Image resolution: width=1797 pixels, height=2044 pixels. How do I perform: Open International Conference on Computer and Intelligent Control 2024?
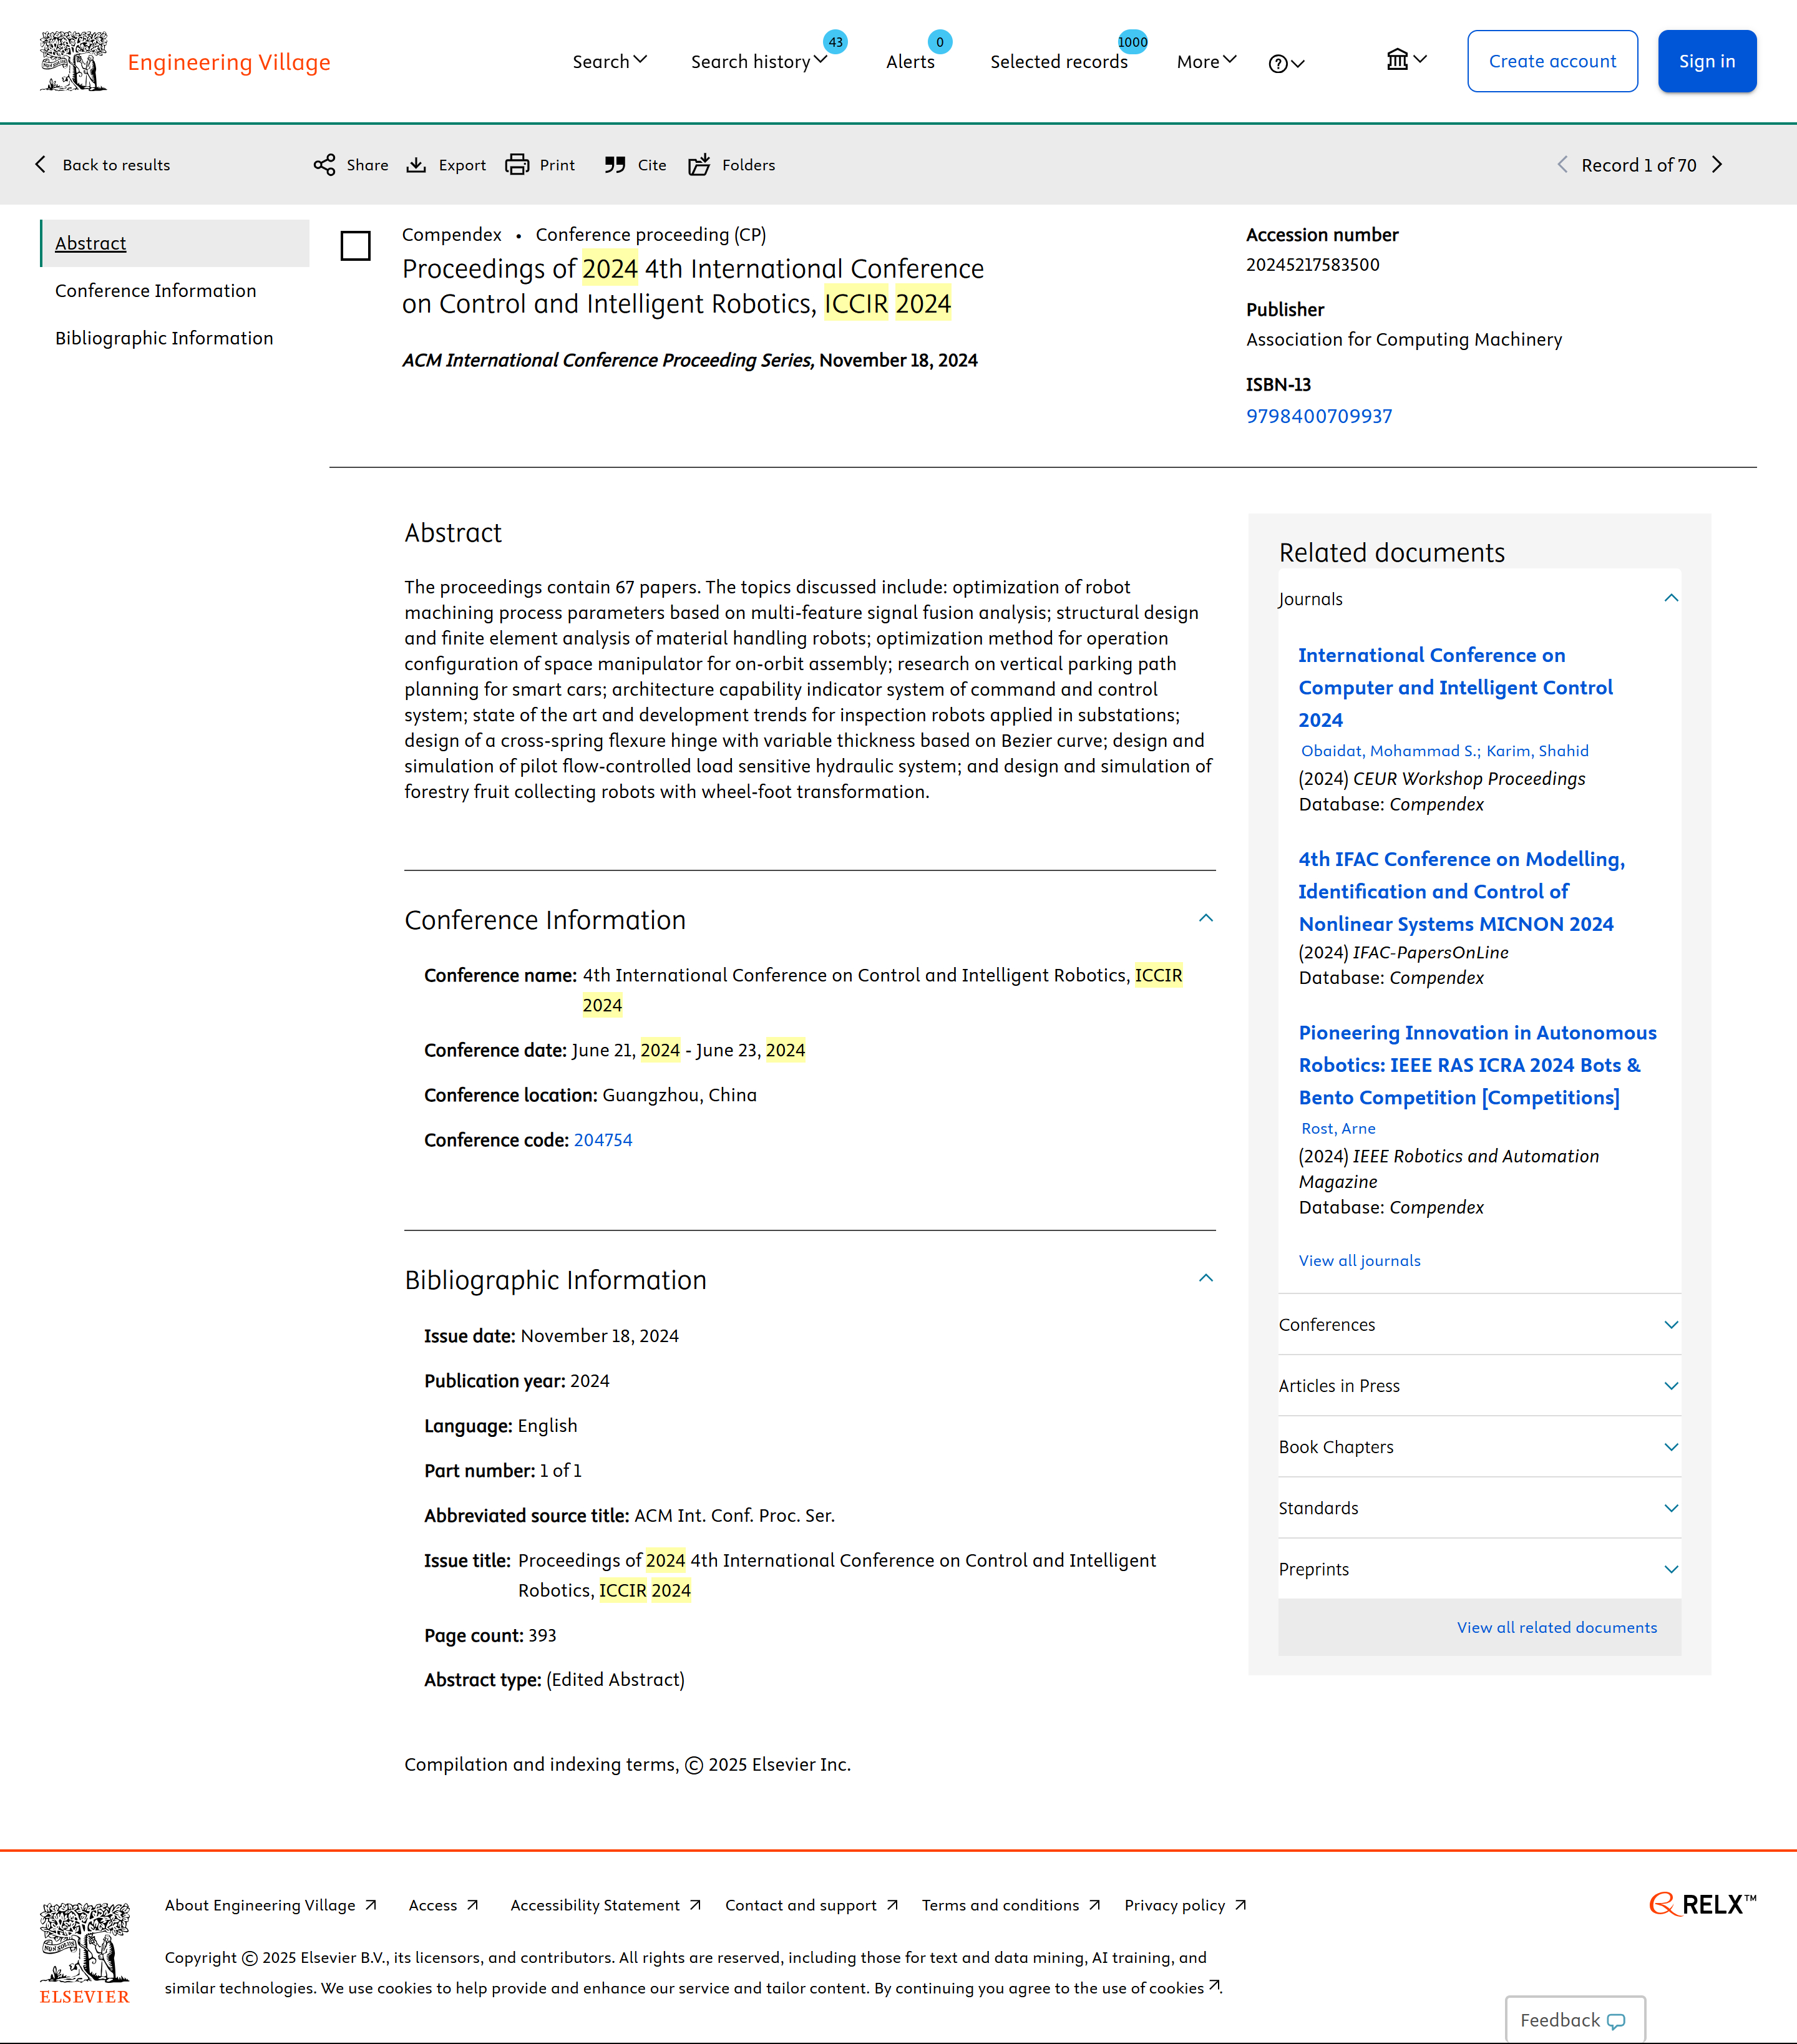coord(1455,687)
